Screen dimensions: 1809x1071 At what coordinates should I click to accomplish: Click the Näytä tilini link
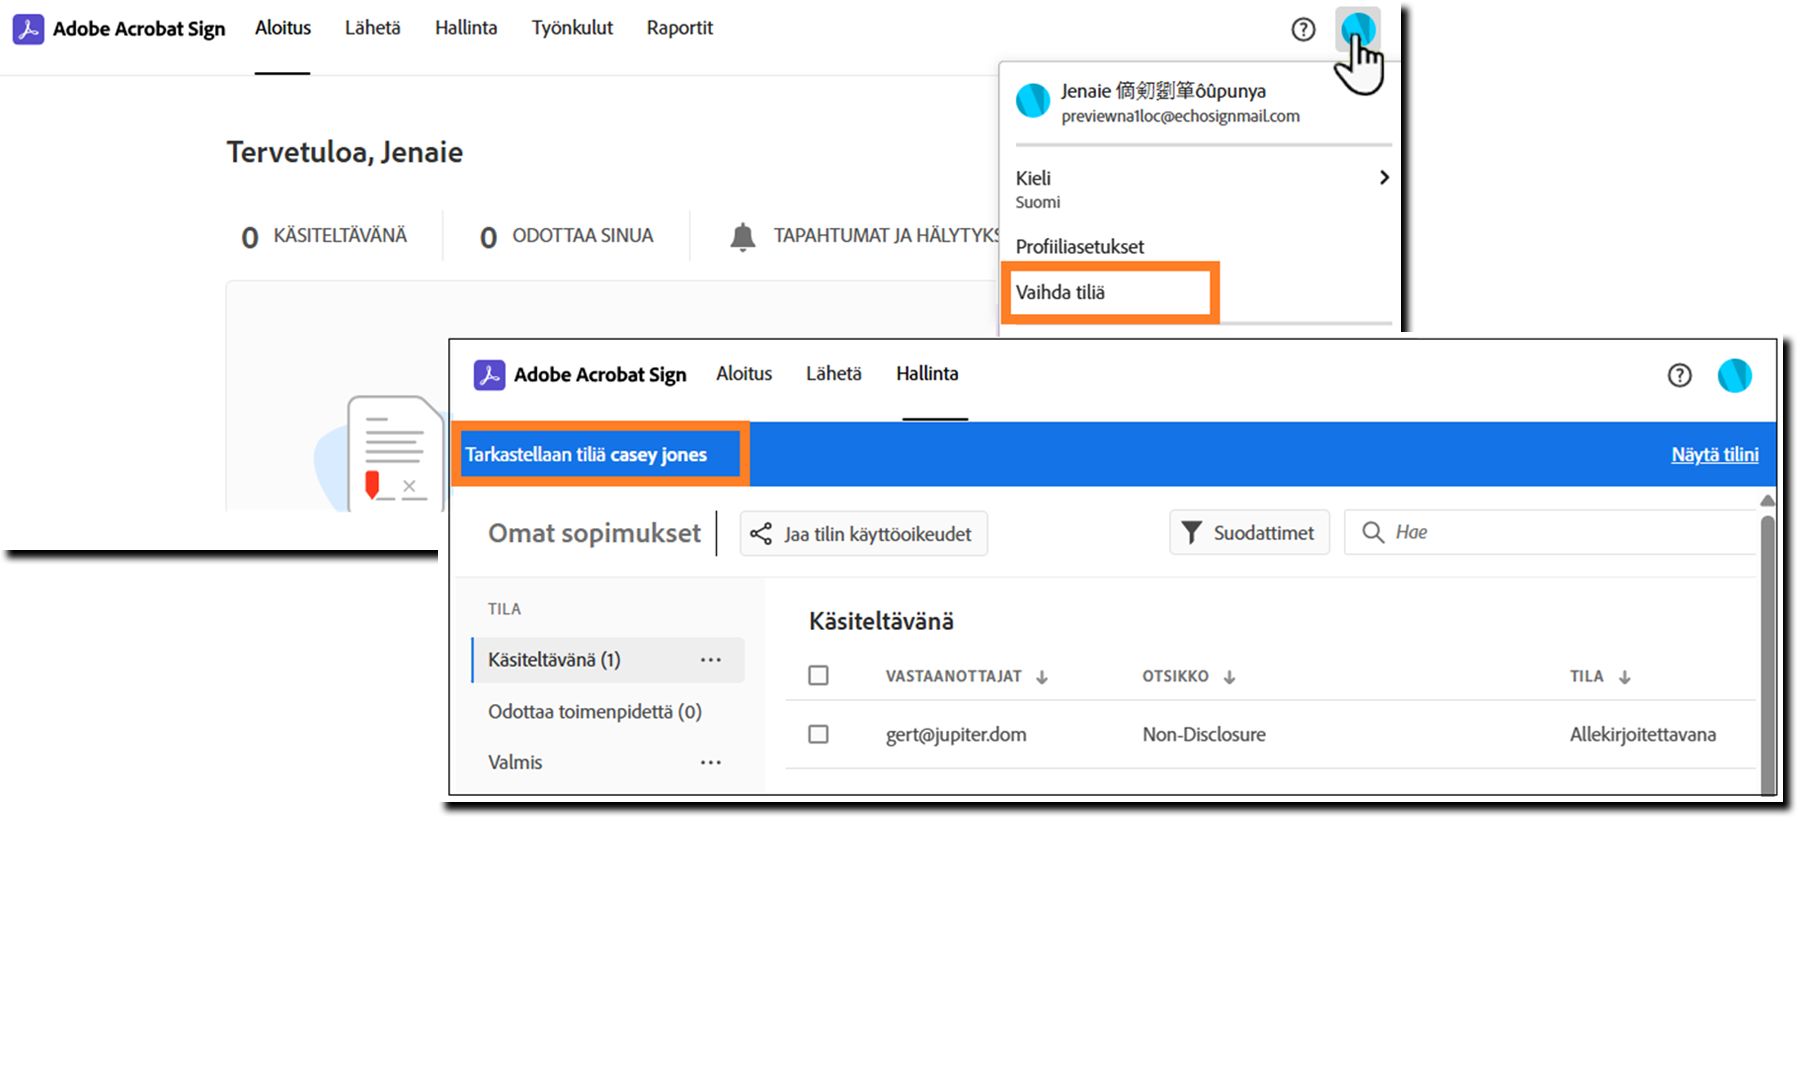(1715, 454)
